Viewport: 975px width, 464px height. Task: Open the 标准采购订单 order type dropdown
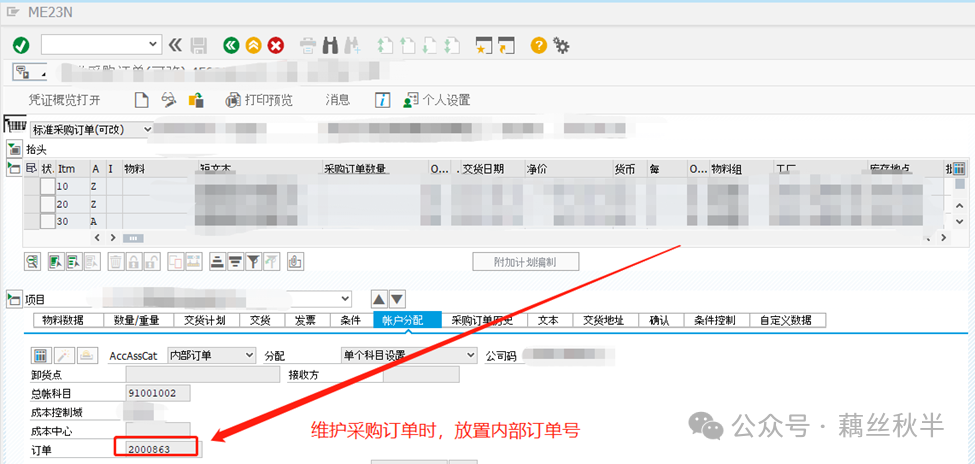pyautogui.click(x=147, y=129)
